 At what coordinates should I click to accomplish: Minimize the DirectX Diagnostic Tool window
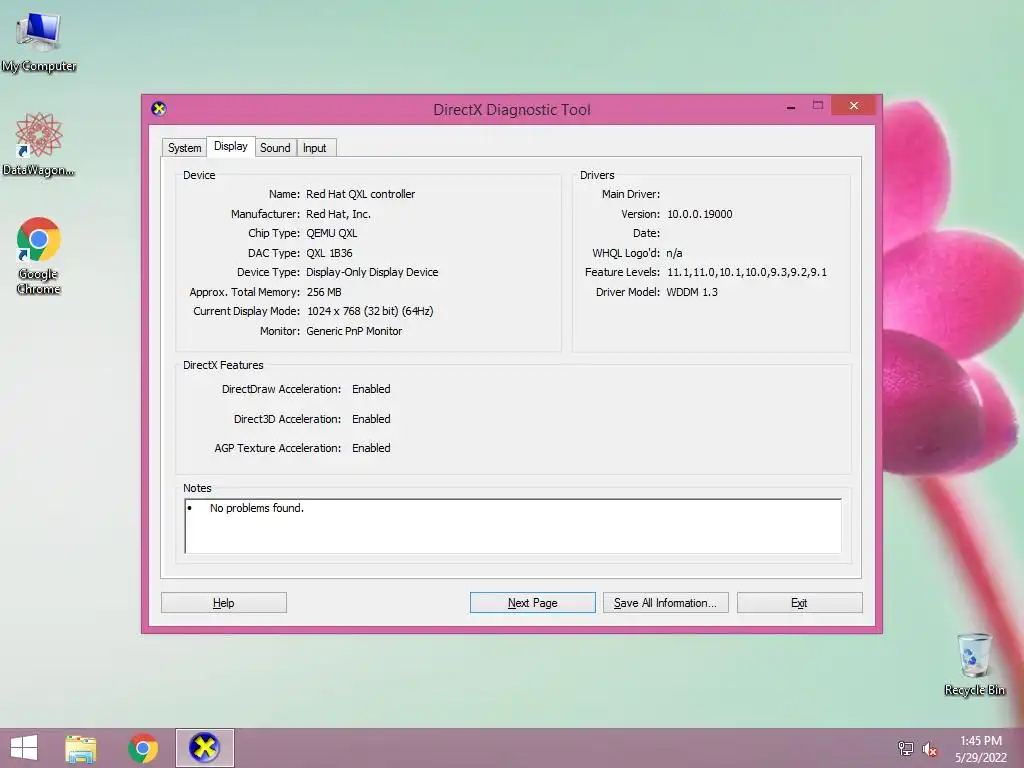pos(791,106)
